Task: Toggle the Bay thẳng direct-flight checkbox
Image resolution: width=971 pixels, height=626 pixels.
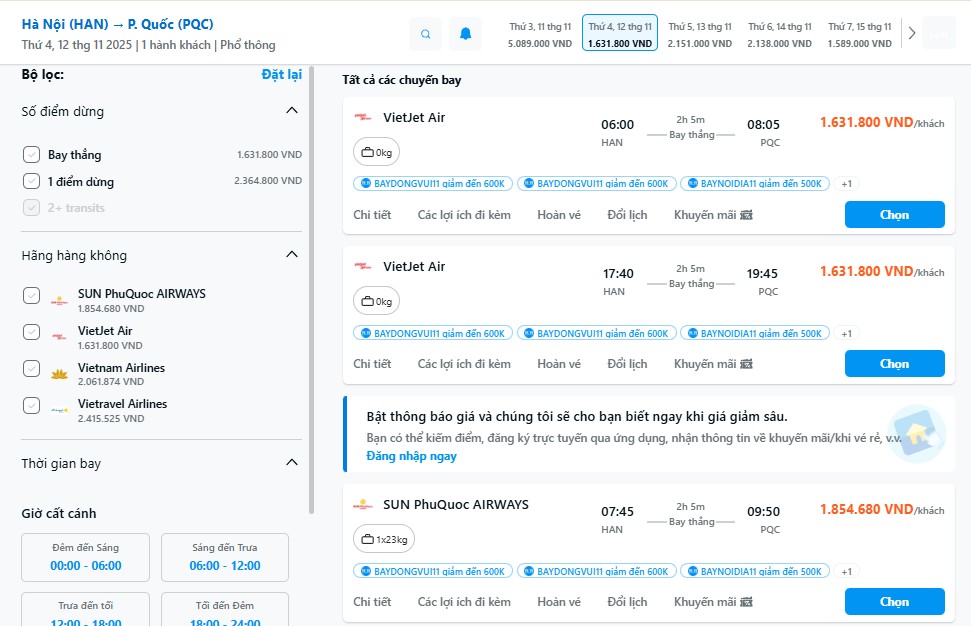Action: (32, 155)
